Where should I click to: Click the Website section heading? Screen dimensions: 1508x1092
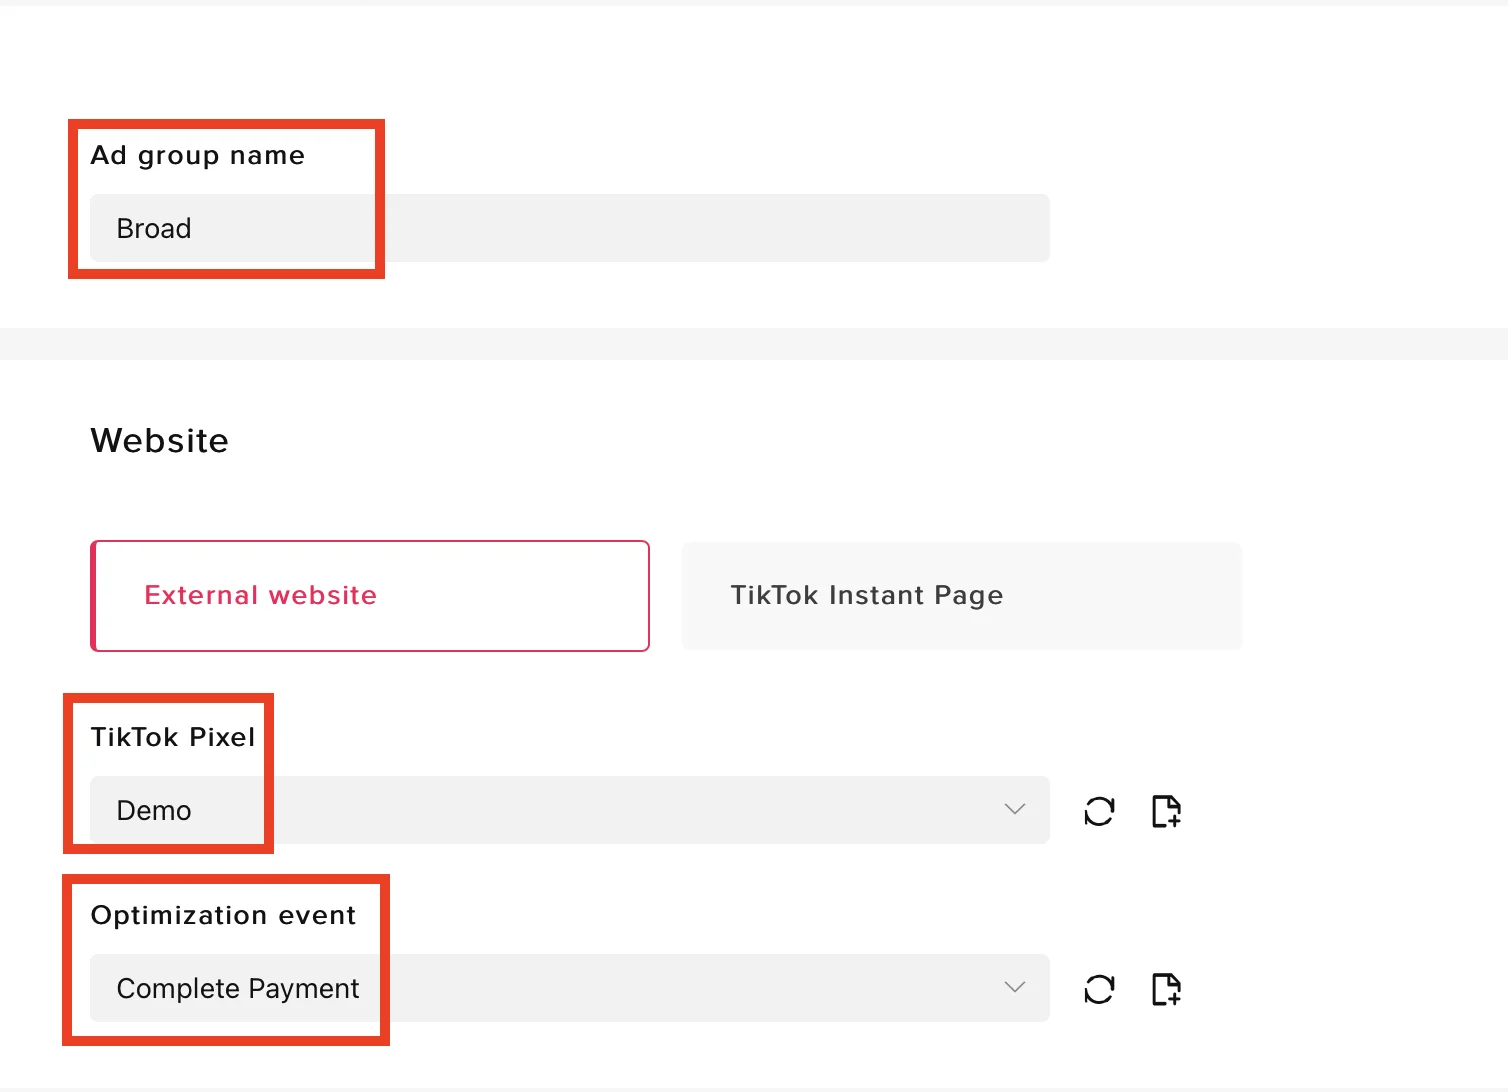[x=160, y=441]
